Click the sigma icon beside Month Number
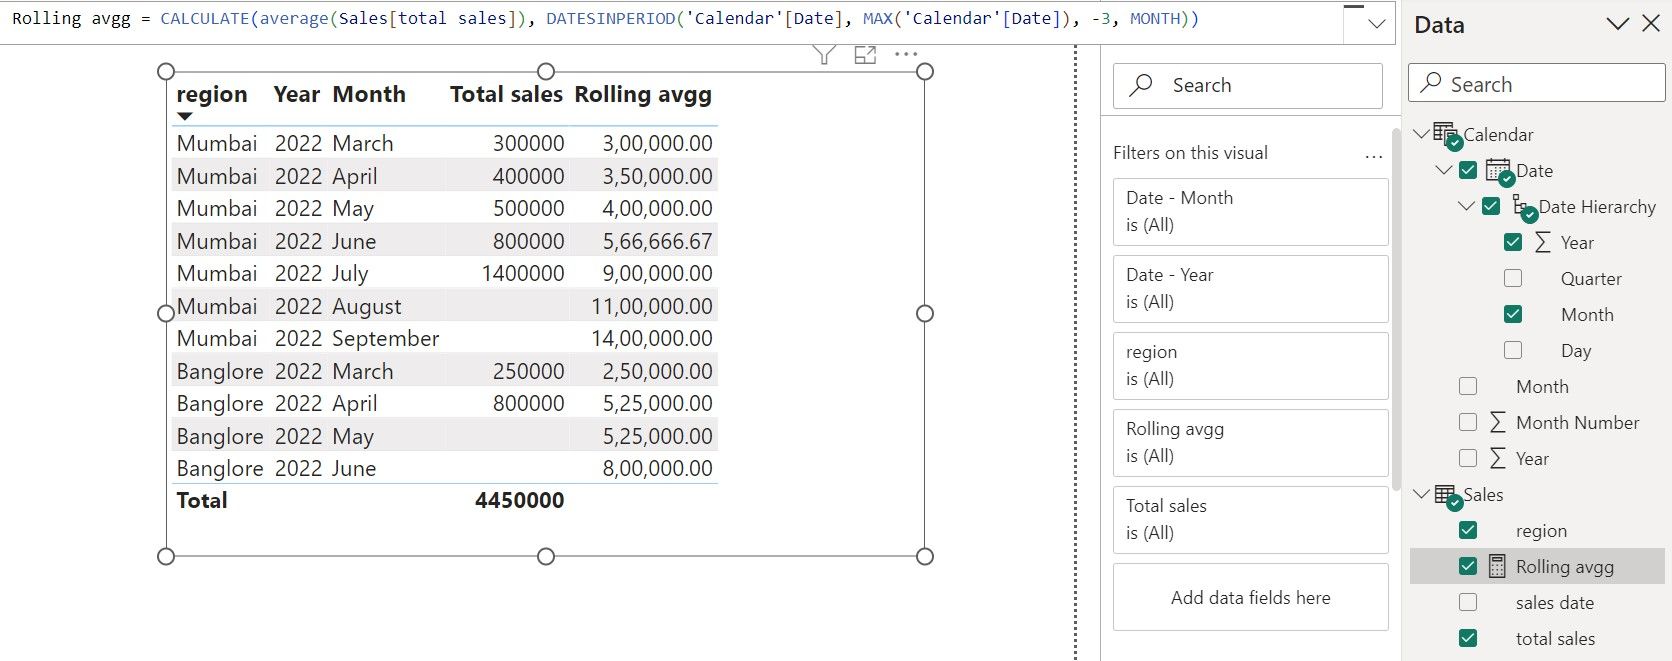This screenshot has width=1672, height=661. [1497, 423]
